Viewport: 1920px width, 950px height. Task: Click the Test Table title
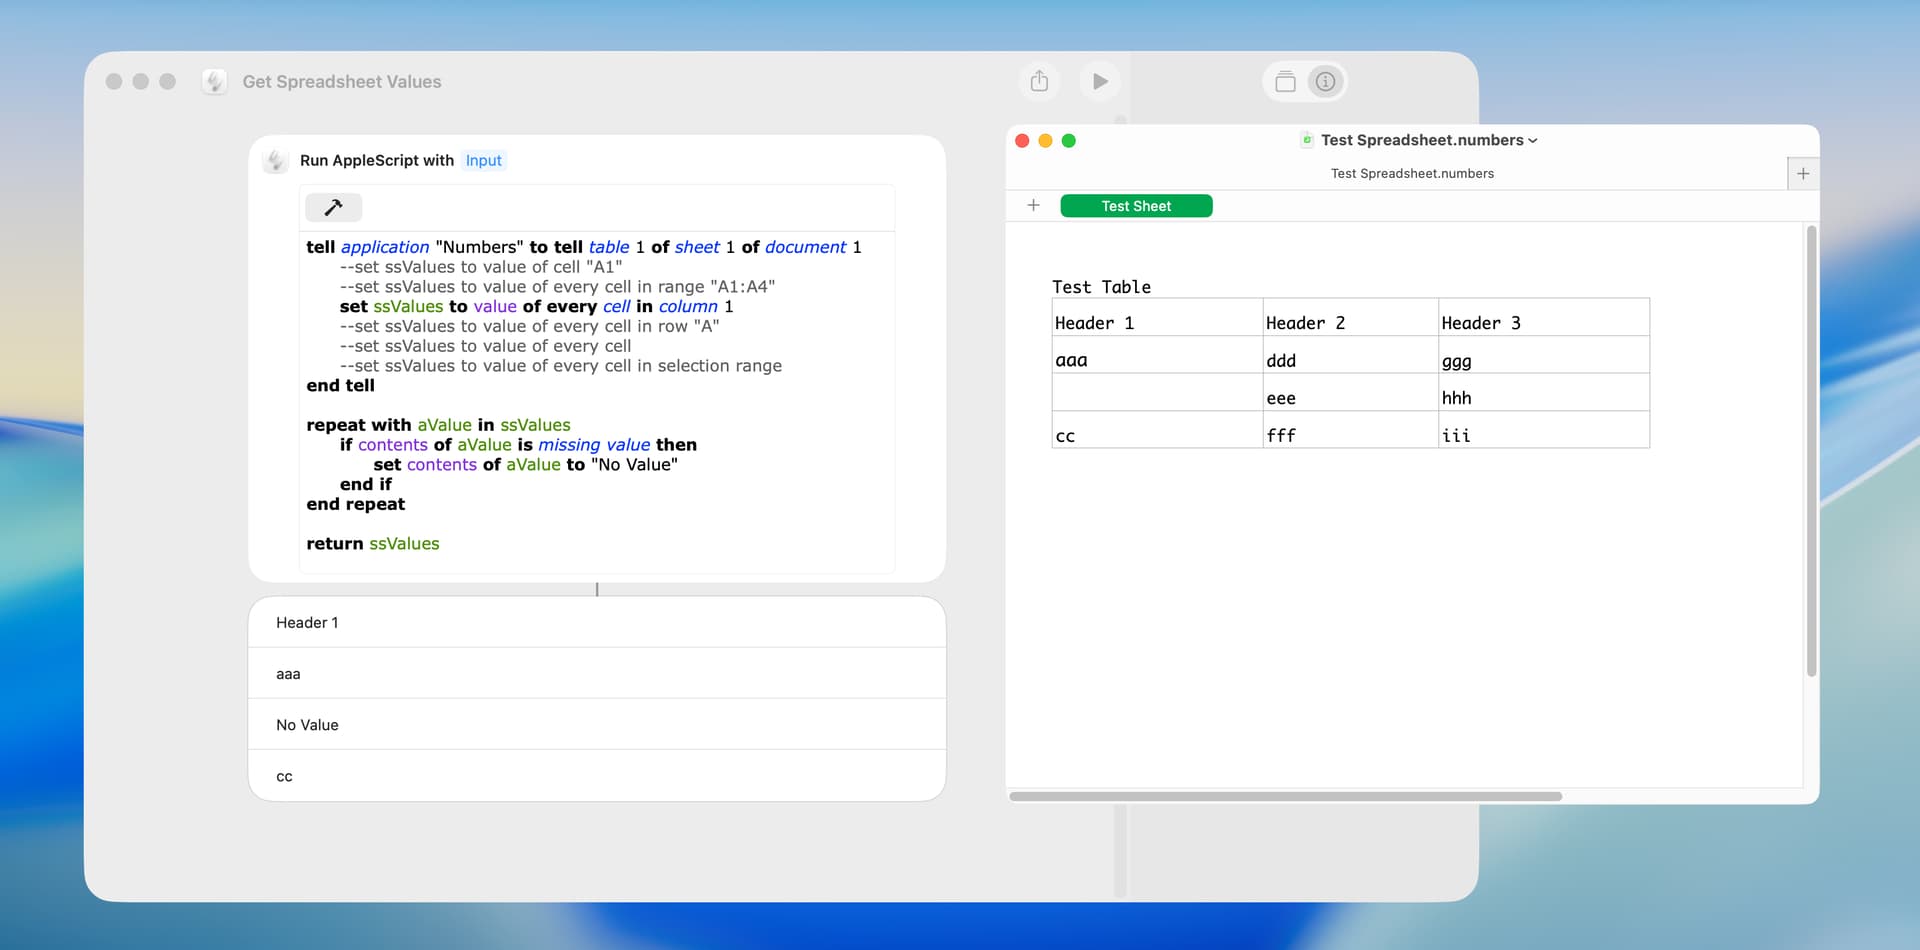[x=1101, y=287]
